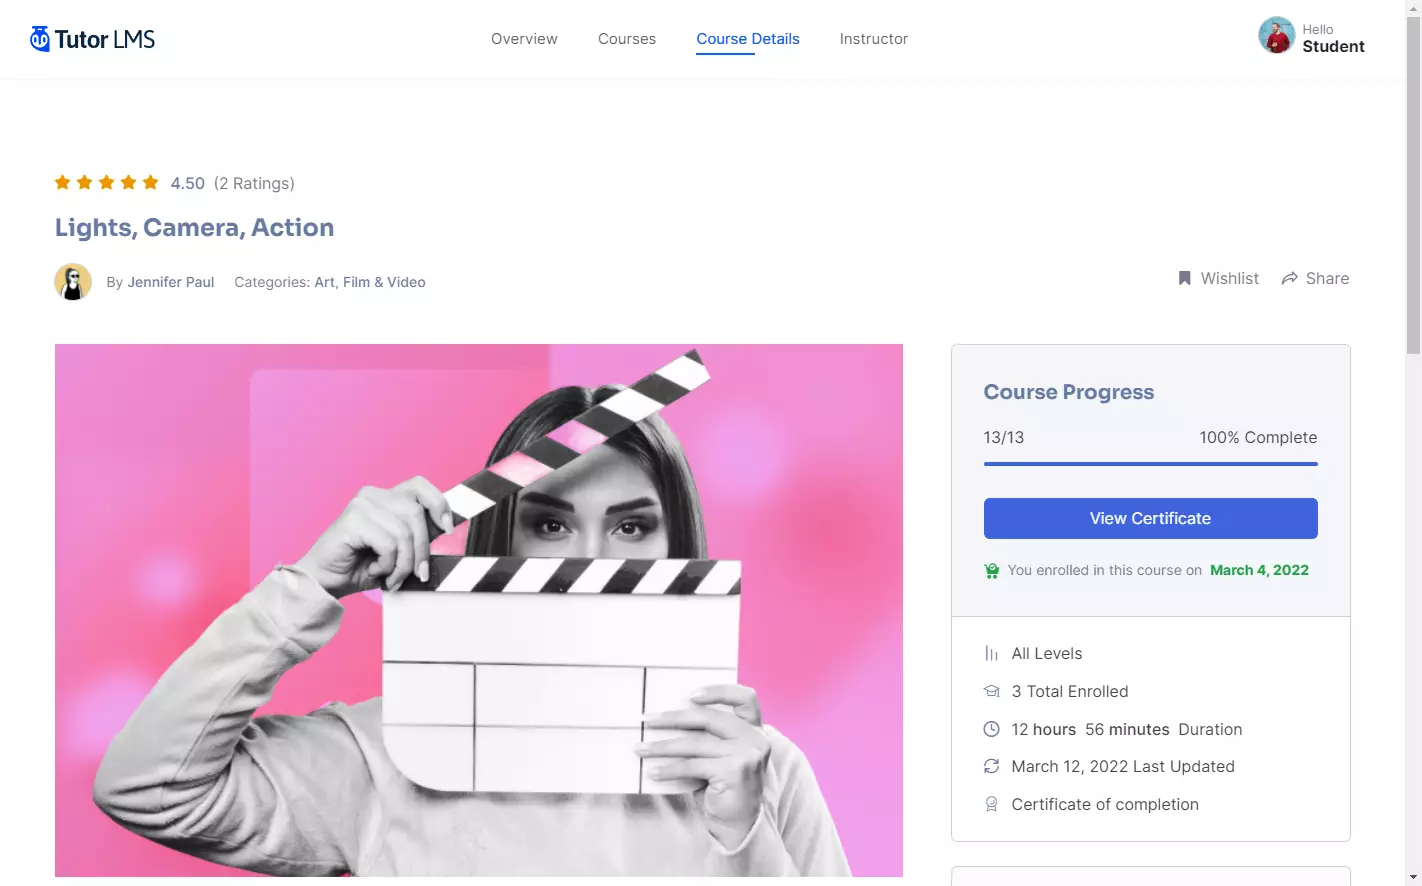This screenshot has height=886, width=1422.
Task: Click March 12, 2022 Last Updated text
Action: [1123, 766]
